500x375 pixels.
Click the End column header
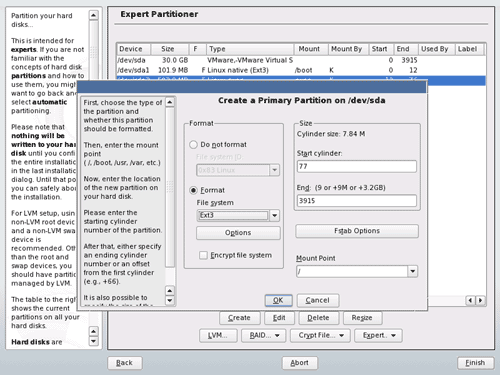pos(406,49)
